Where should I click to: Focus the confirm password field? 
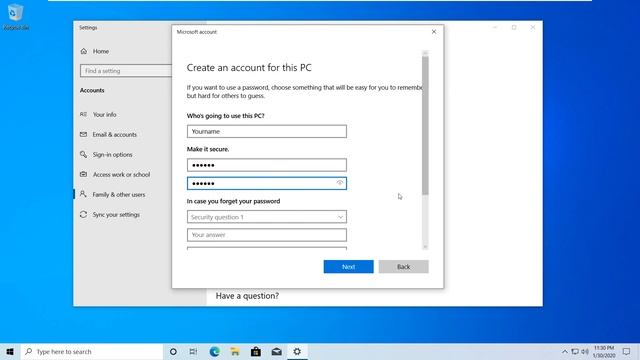point(267,183)
